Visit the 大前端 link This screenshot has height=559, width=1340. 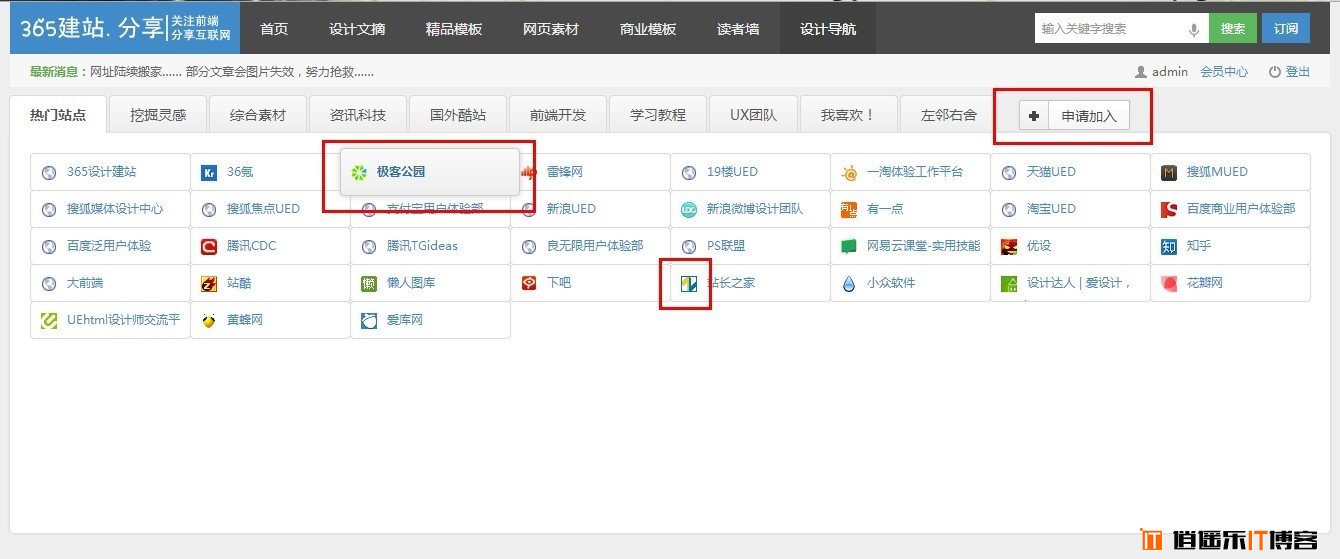click(x=85, y=283)
